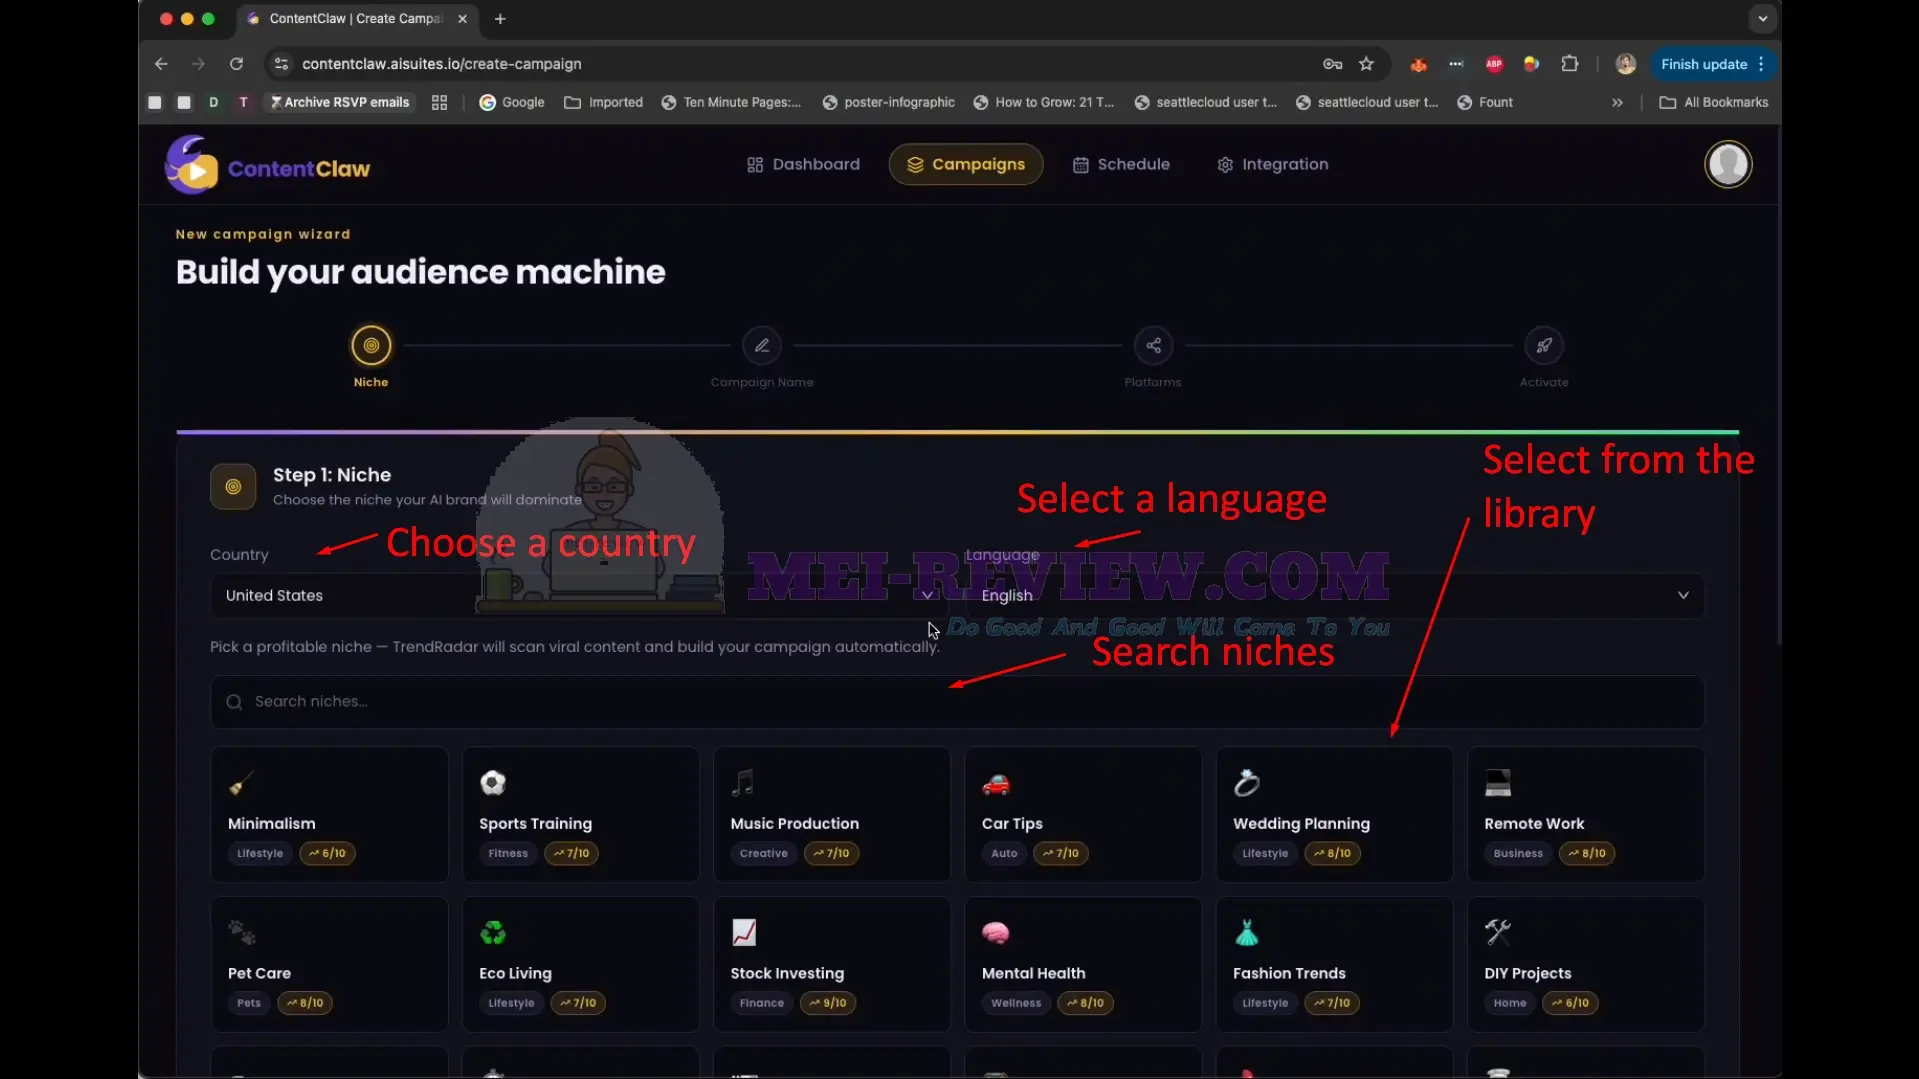Viewport: 1919px width, 1079px height.
Task: Open the Country dropdown showing United States
Action: [x=578, y=595]
